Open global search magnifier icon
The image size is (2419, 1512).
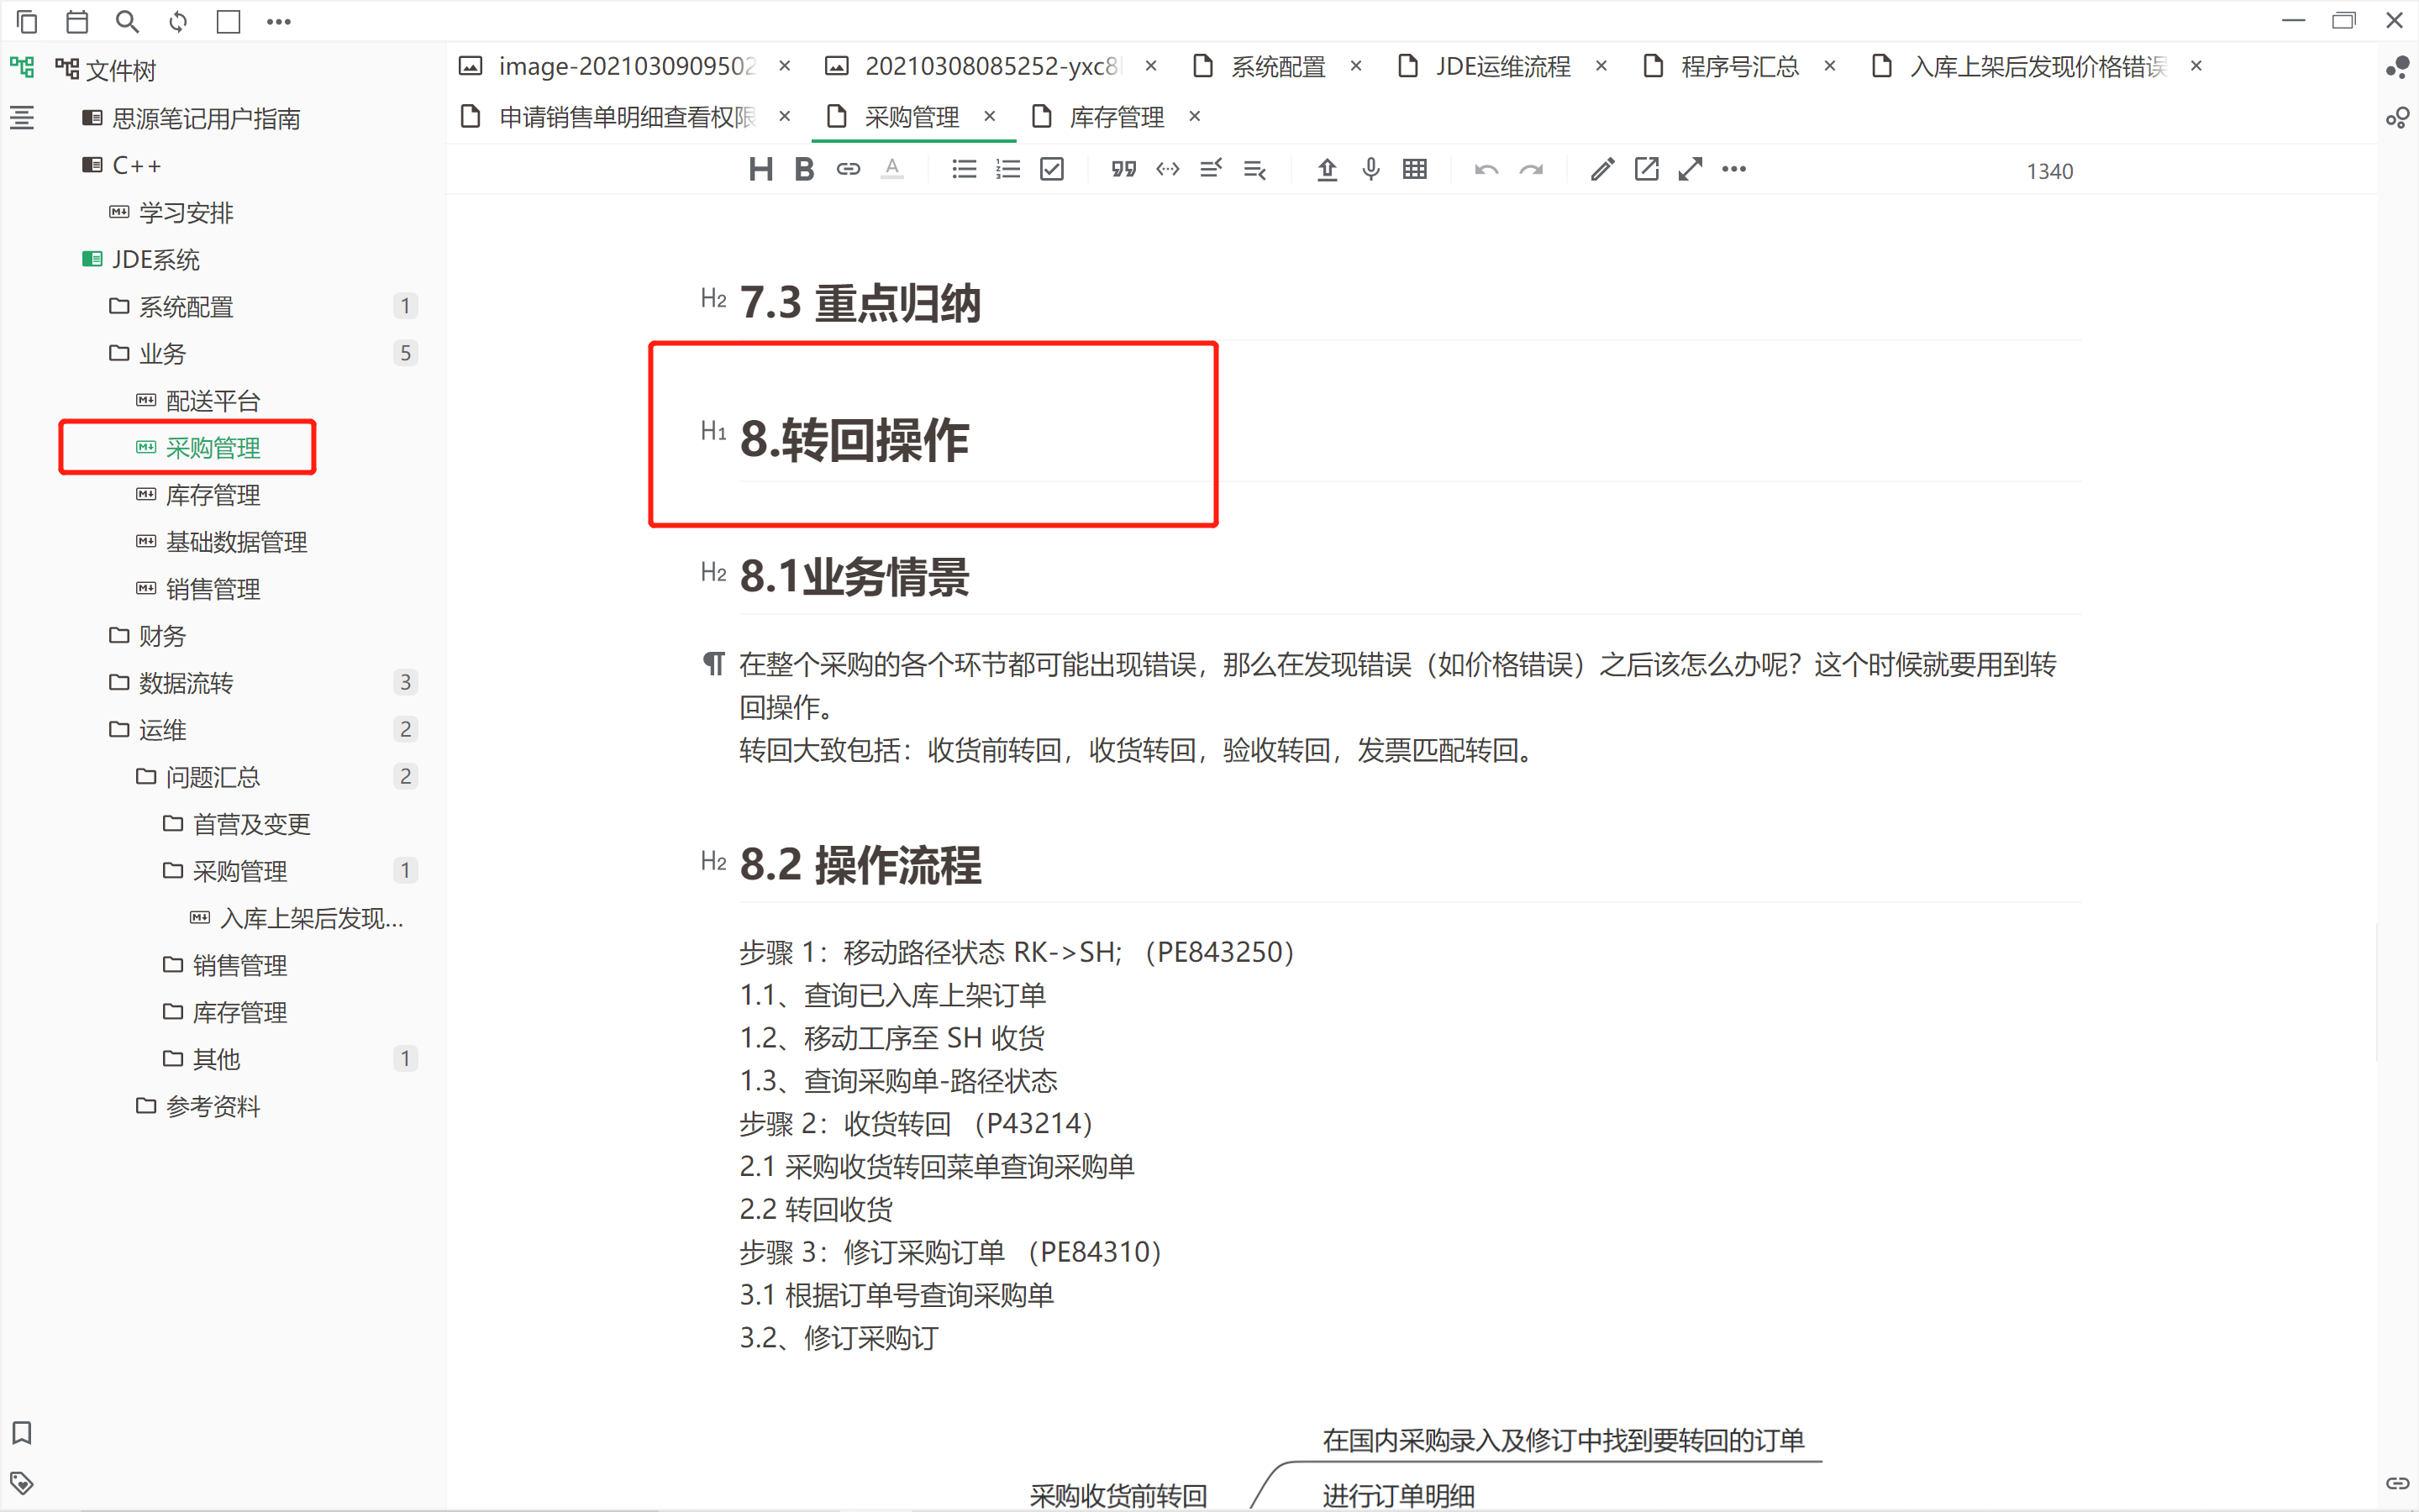[x=127, y=21]
